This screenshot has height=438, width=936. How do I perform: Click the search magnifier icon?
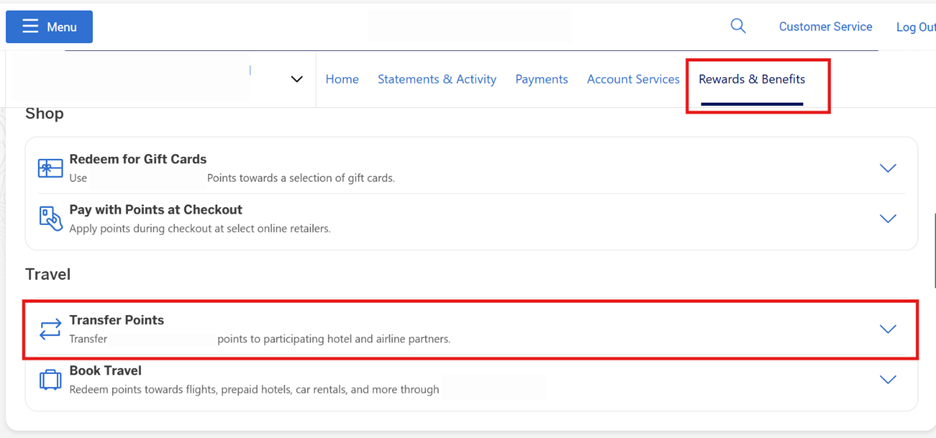[x=738, y=26]
